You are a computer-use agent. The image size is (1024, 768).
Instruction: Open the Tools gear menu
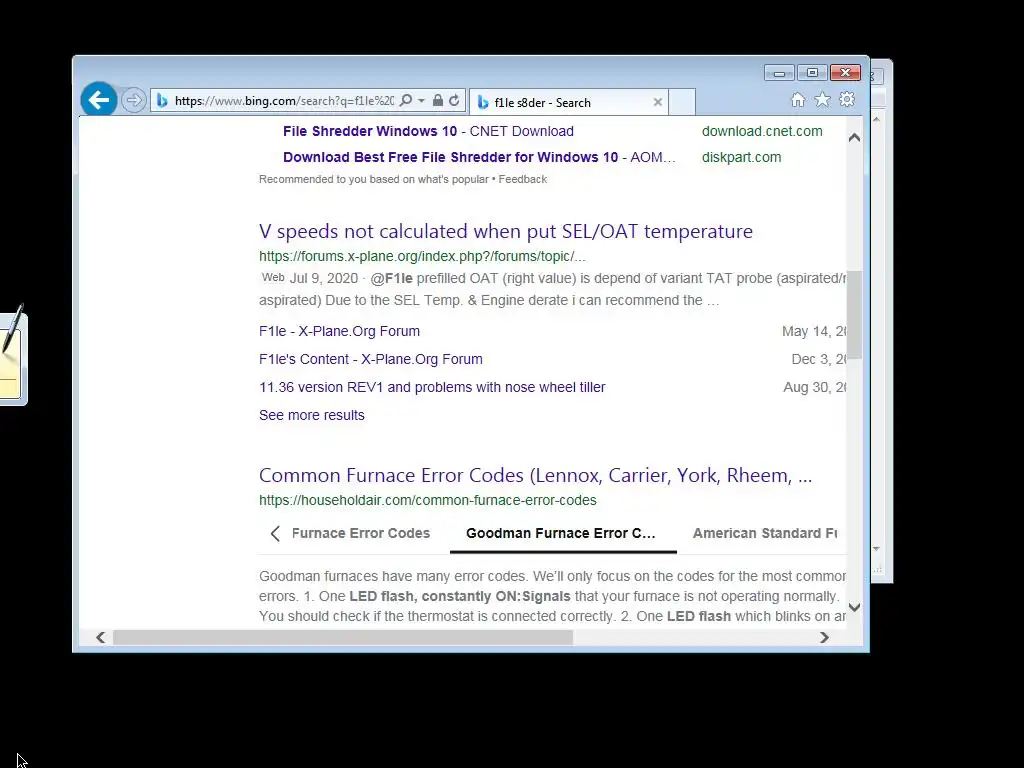[847, 99]
